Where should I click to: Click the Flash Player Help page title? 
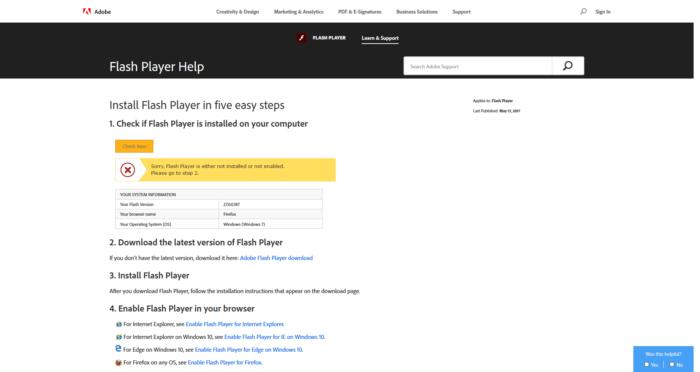157,67
